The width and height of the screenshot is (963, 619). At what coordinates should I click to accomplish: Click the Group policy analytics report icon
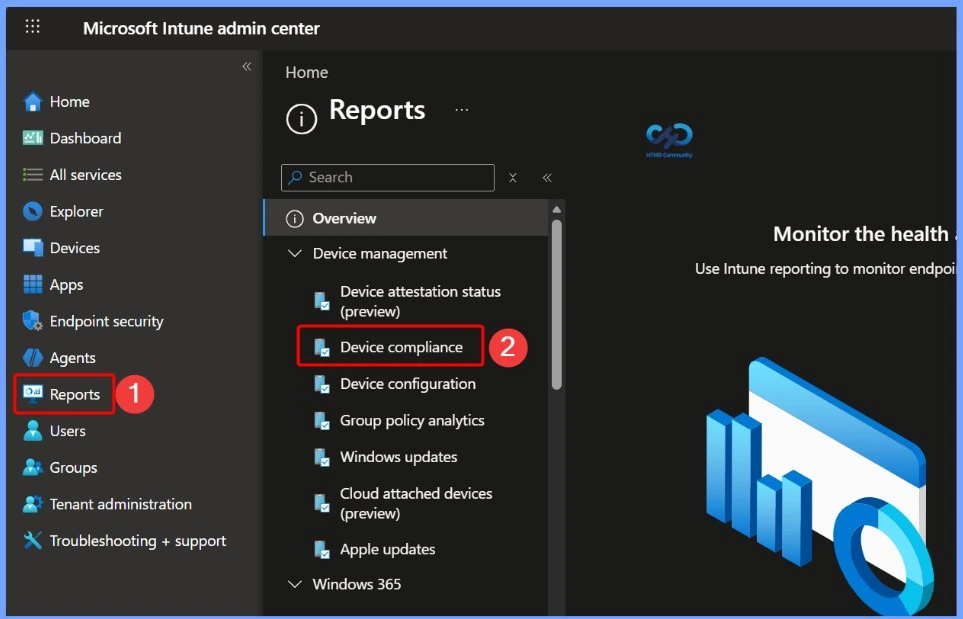tap(322, 421)
